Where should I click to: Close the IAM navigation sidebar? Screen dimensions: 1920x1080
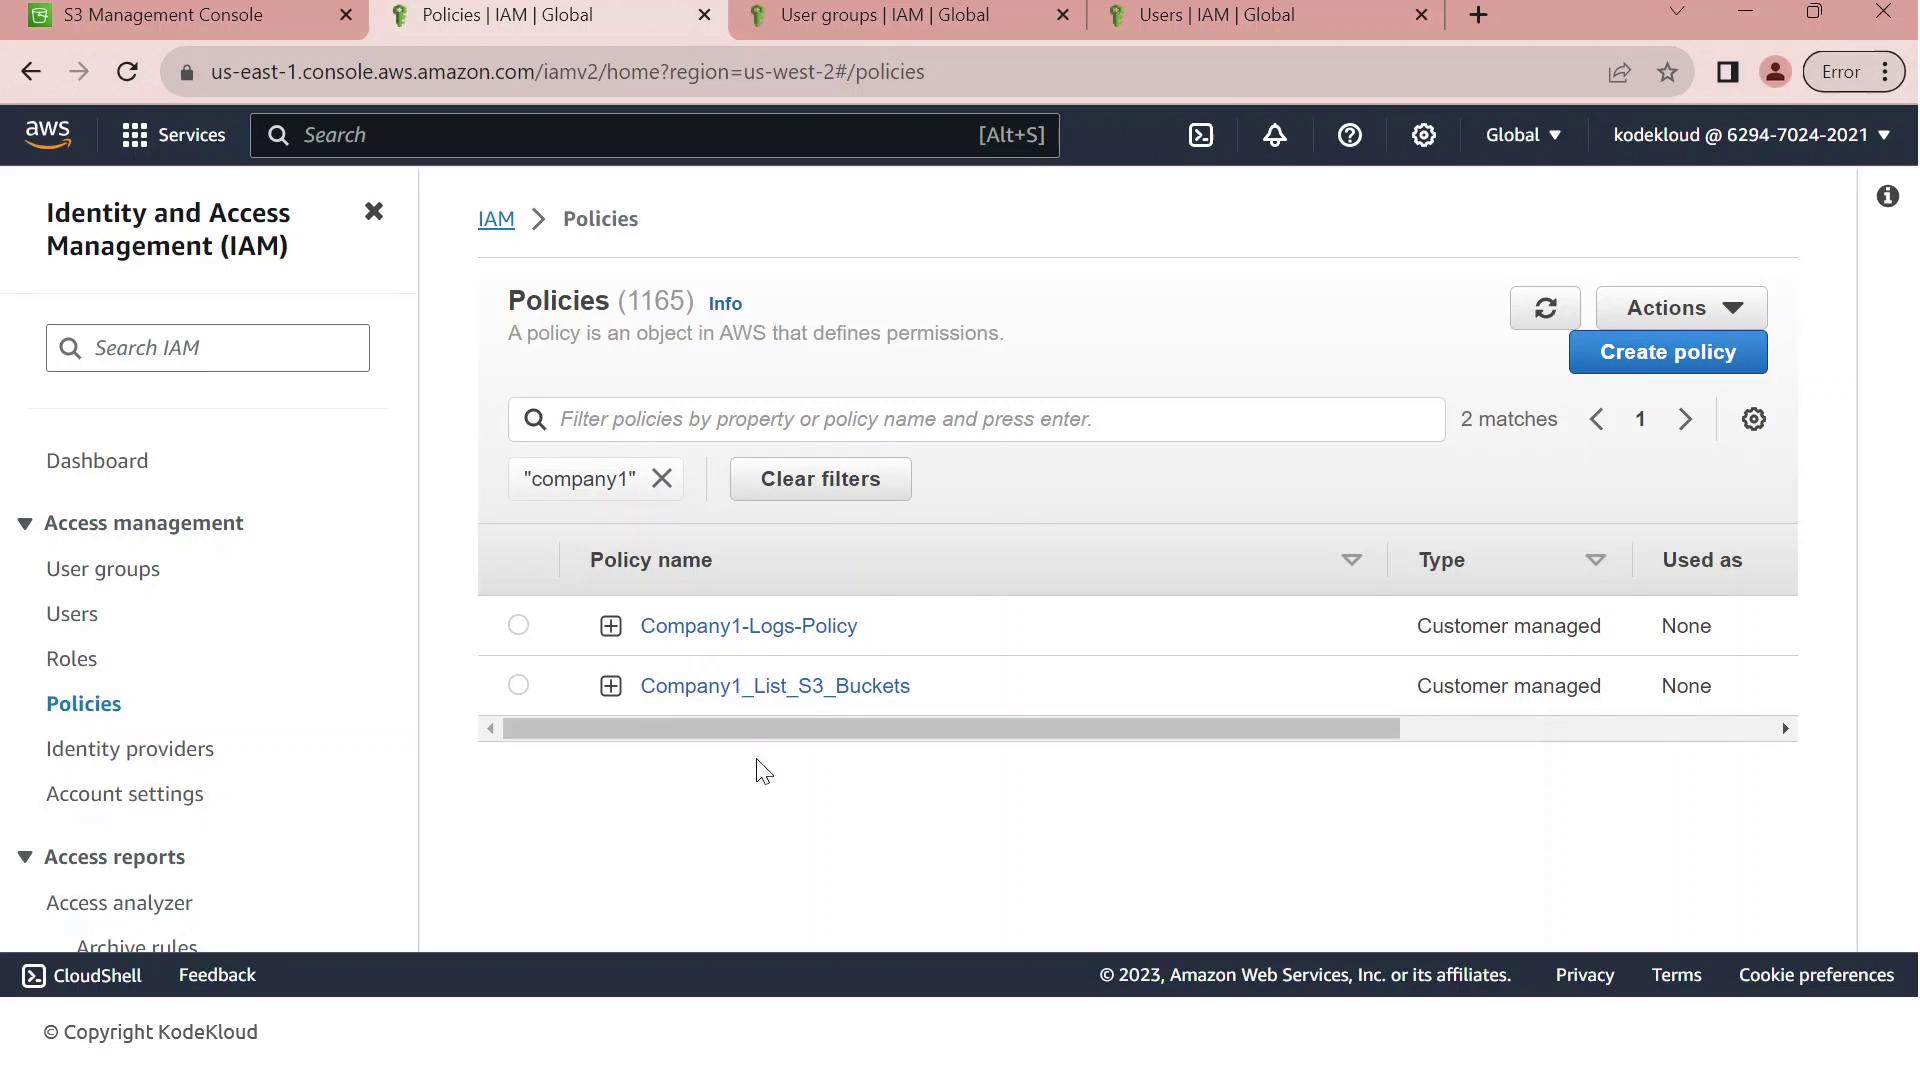(x=374, y=212)
